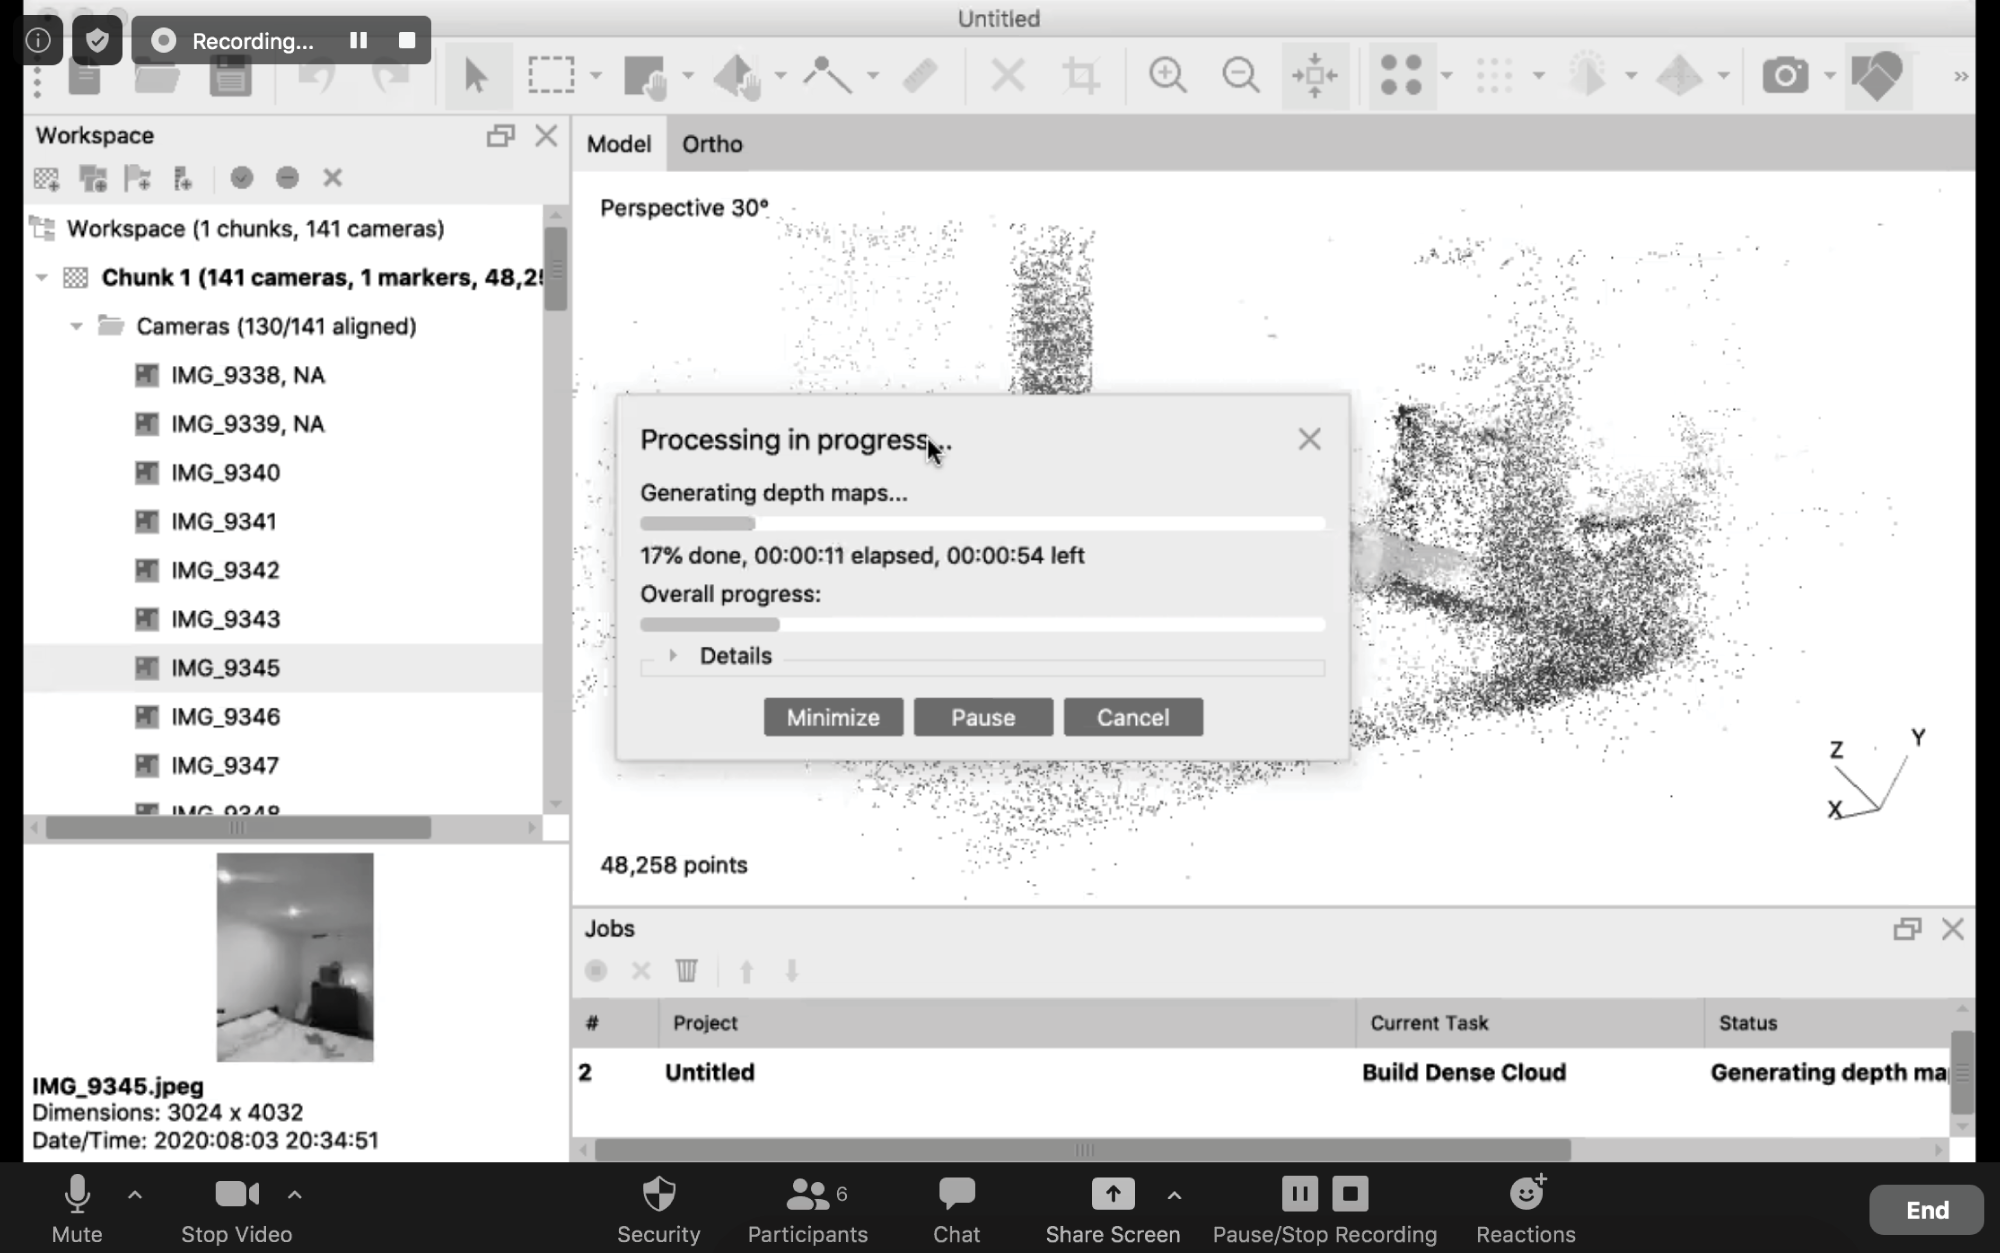Click the Add Chunk icon in Workspace

coord(47,178)
